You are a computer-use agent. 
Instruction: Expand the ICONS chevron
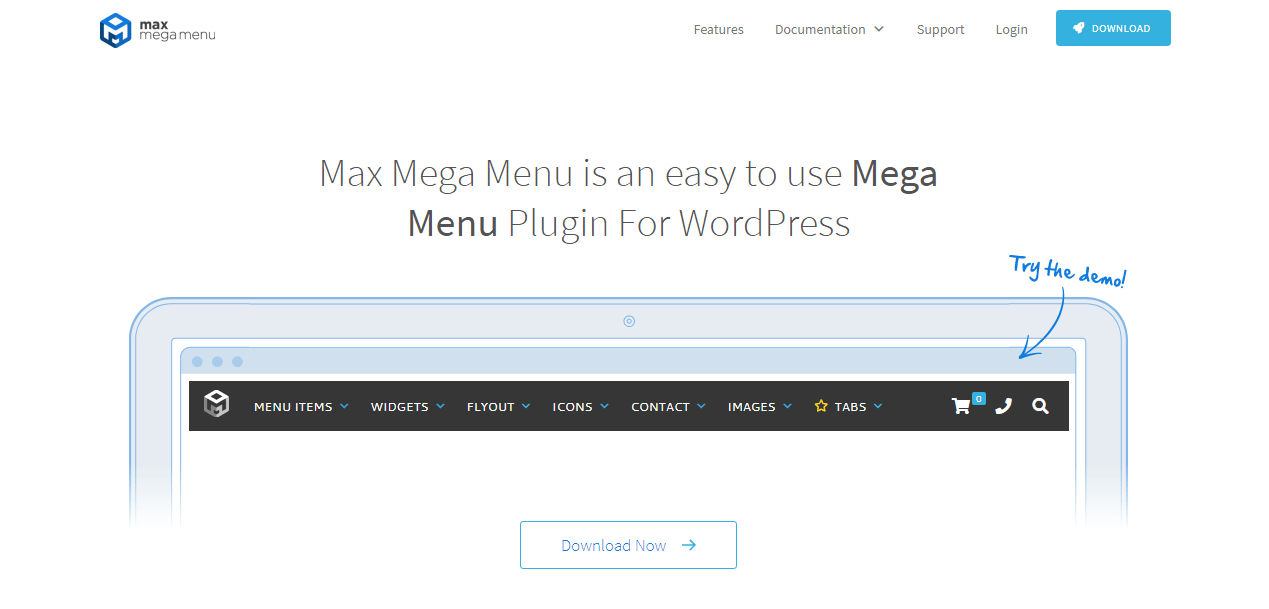[604, 406]
